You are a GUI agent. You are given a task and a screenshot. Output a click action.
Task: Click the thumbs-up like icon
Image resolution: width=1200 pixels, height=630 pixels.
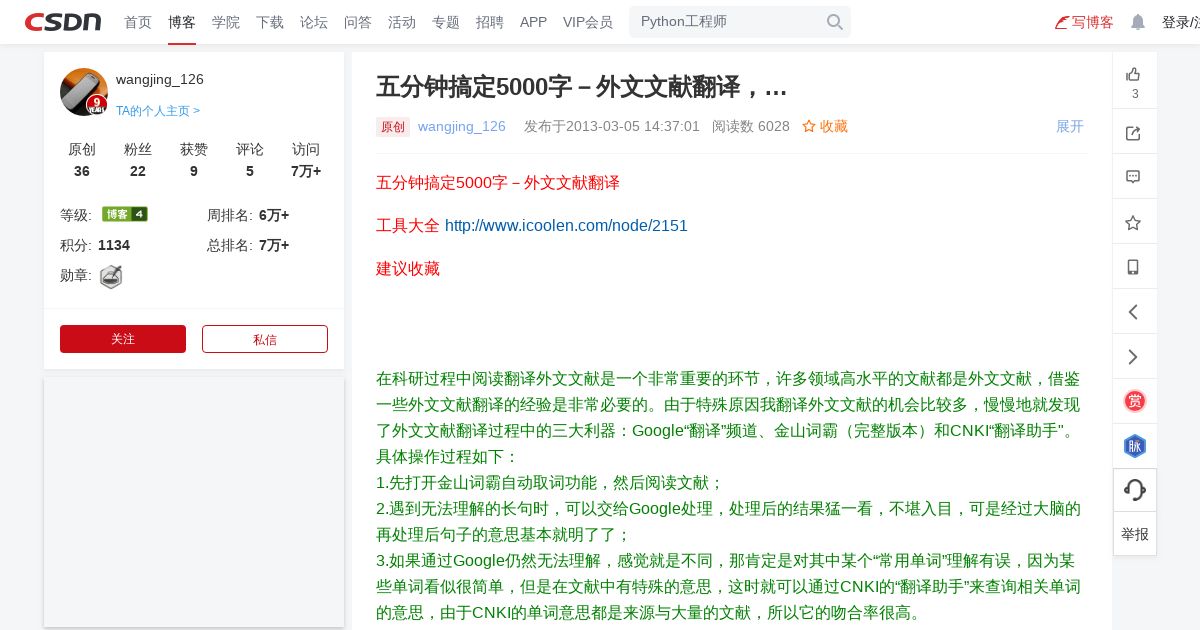(1133, 74)
